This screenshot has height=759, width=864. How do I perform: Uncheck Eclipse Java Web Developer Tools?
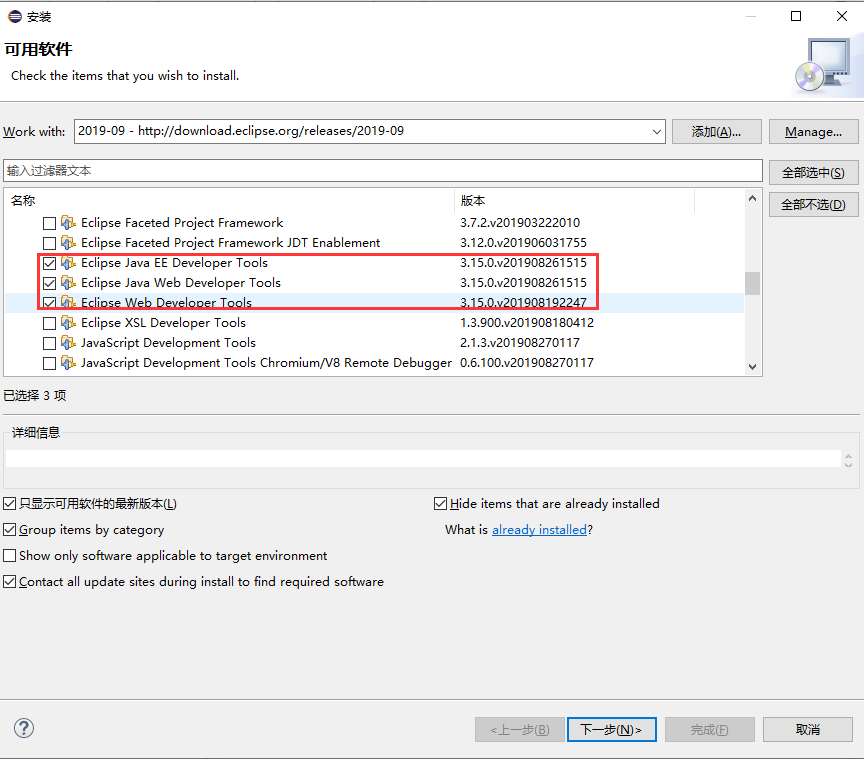point(49,283)
